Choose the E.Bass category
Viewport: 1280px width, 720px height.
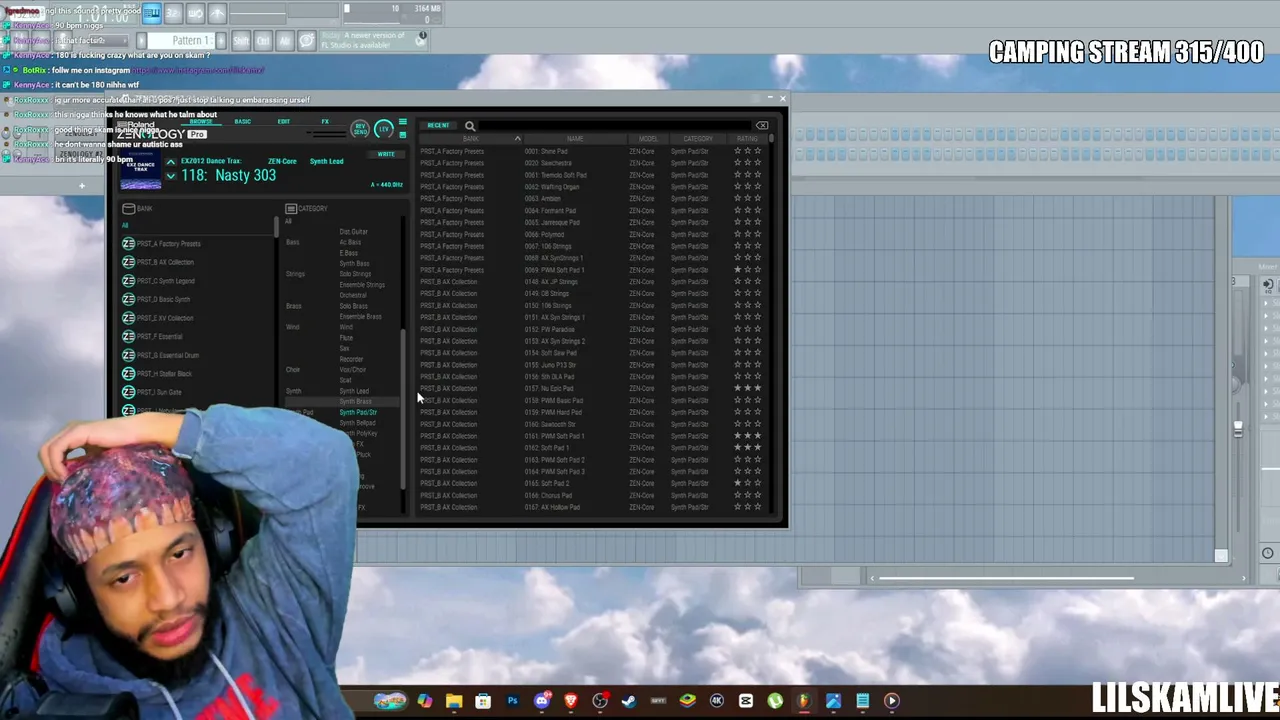click(348, 253)
